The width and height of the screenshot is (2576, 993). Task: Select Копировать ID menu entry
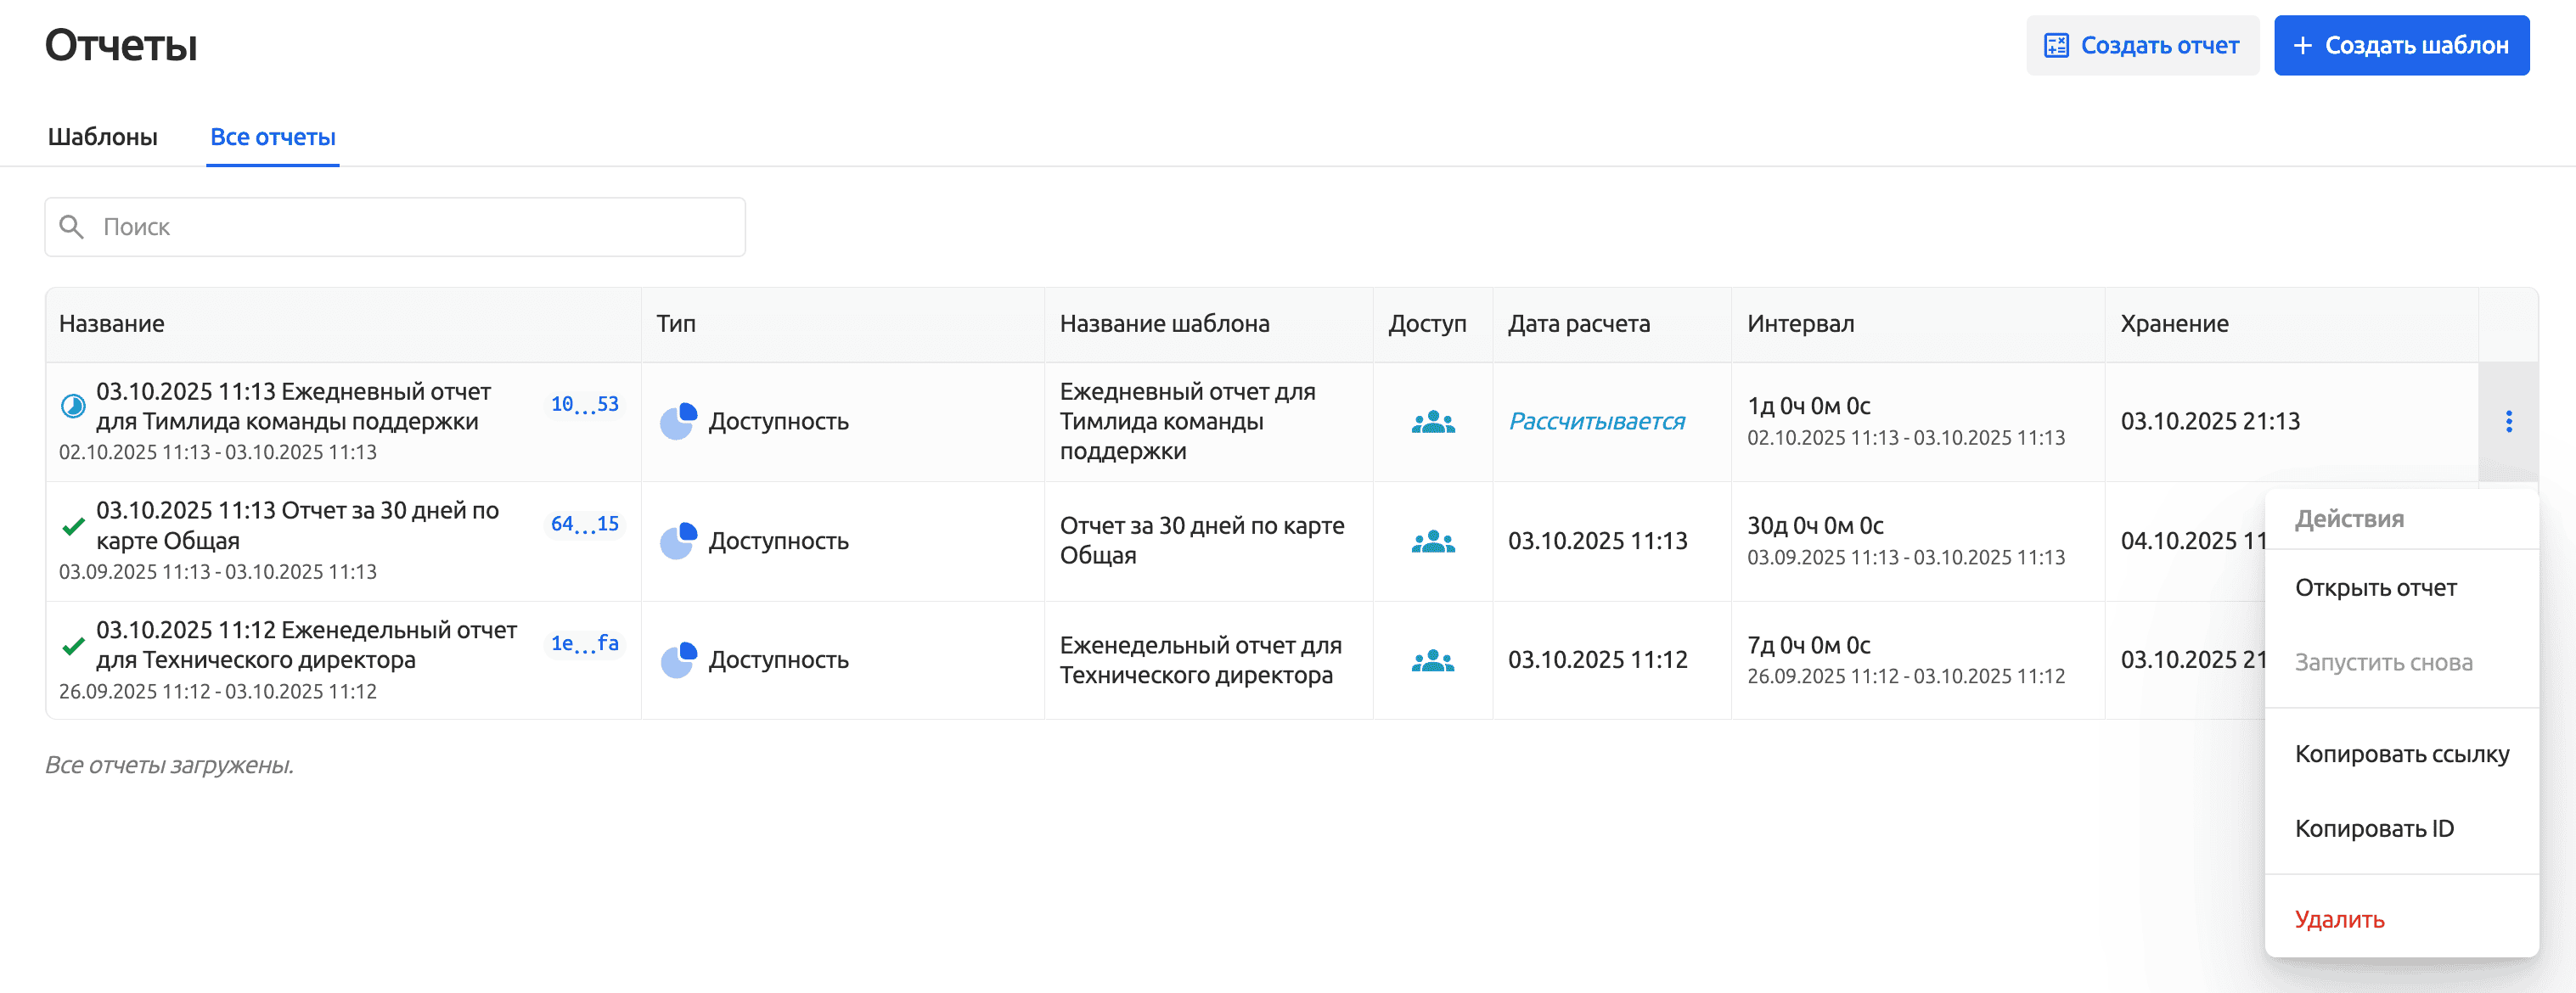pos(2373,829)
